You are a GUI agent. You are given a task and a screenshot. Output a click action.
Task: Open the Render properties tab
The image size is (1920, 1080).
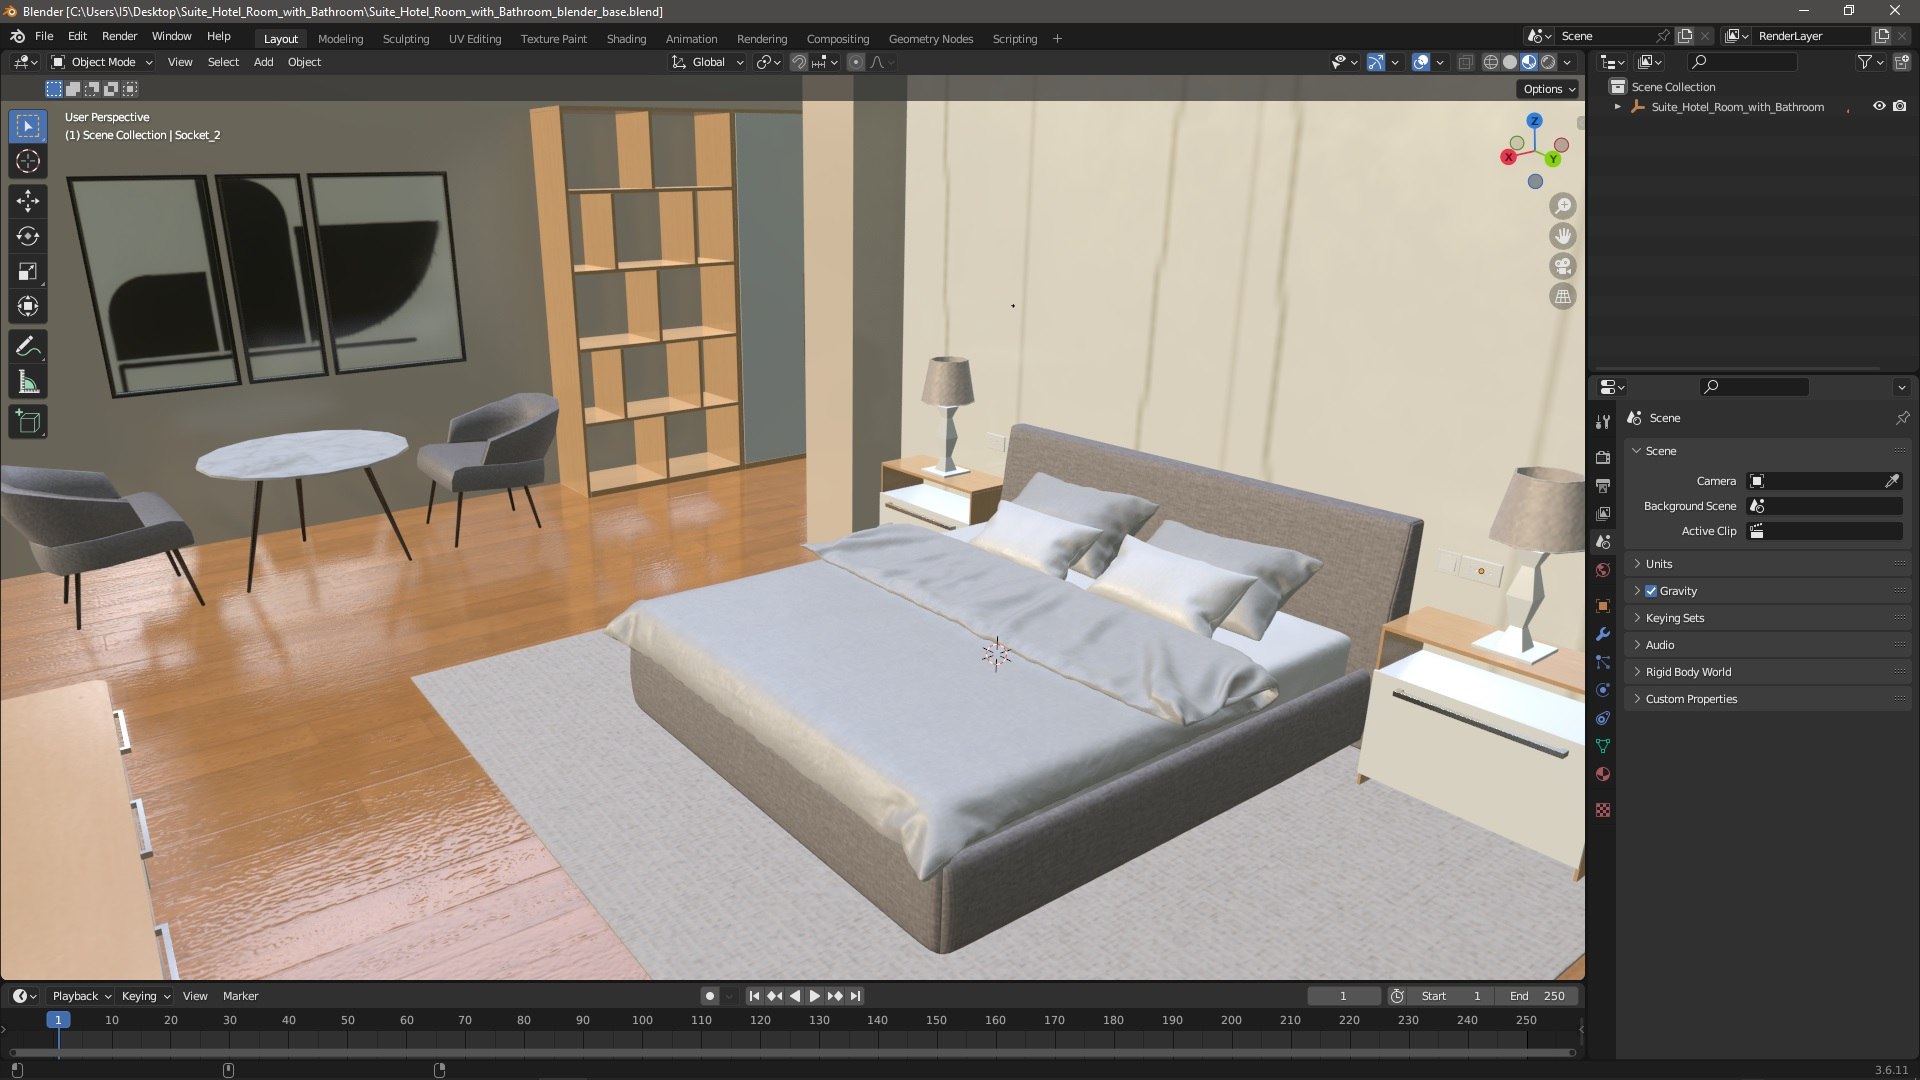(1603, 457)
